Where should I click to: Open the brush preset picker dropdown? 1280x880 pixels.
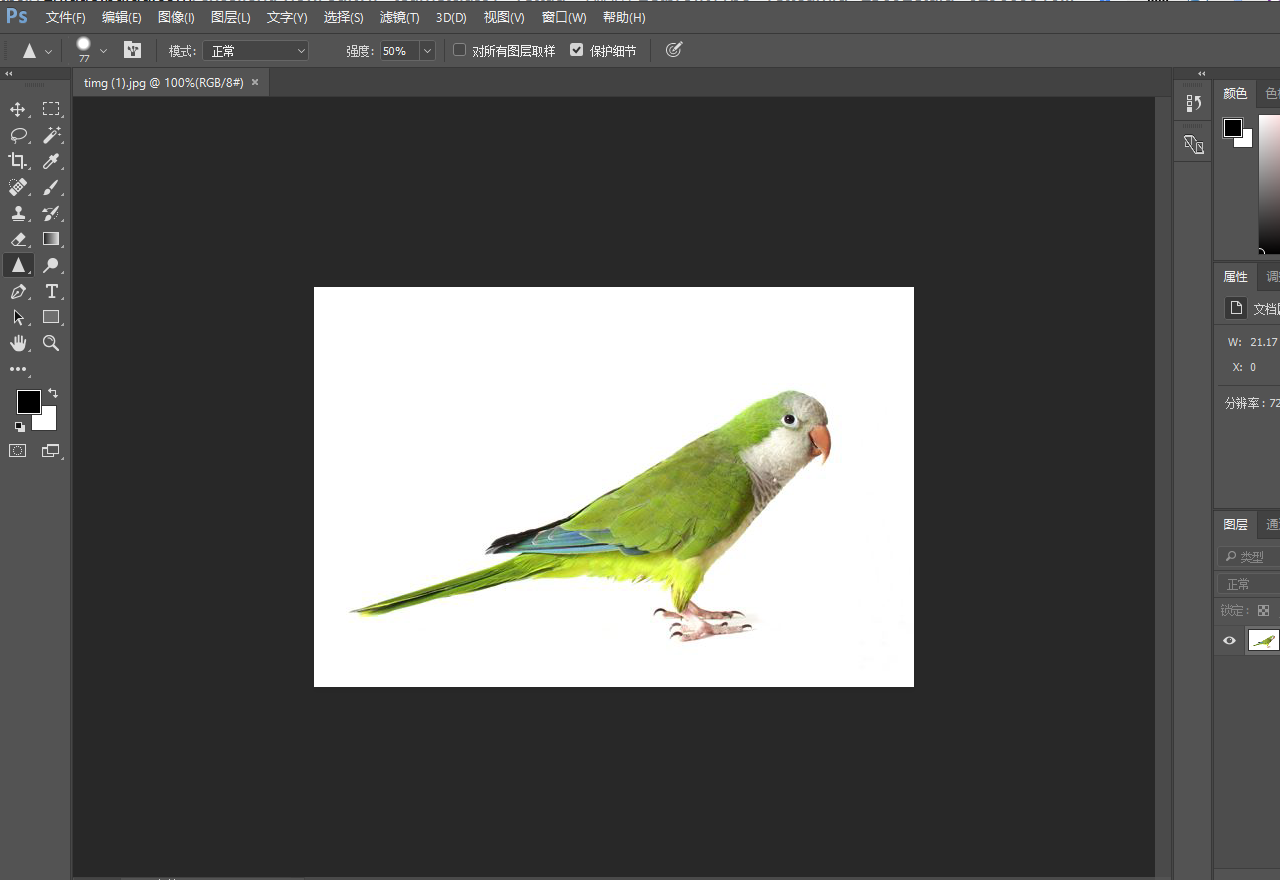coord(103,50)
